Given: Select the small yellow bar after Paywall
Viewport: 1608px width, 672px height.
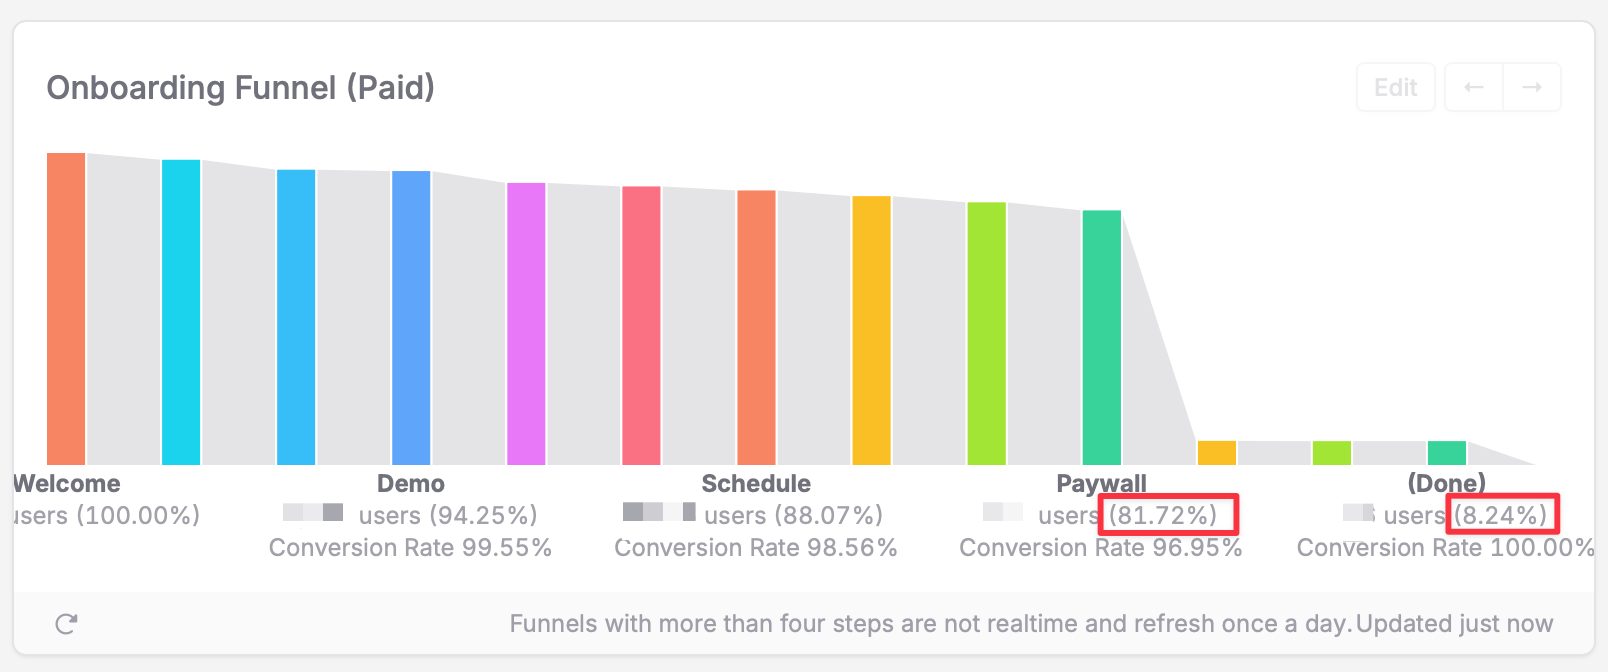Looking at the screenshot, I should pos(1216,453).
